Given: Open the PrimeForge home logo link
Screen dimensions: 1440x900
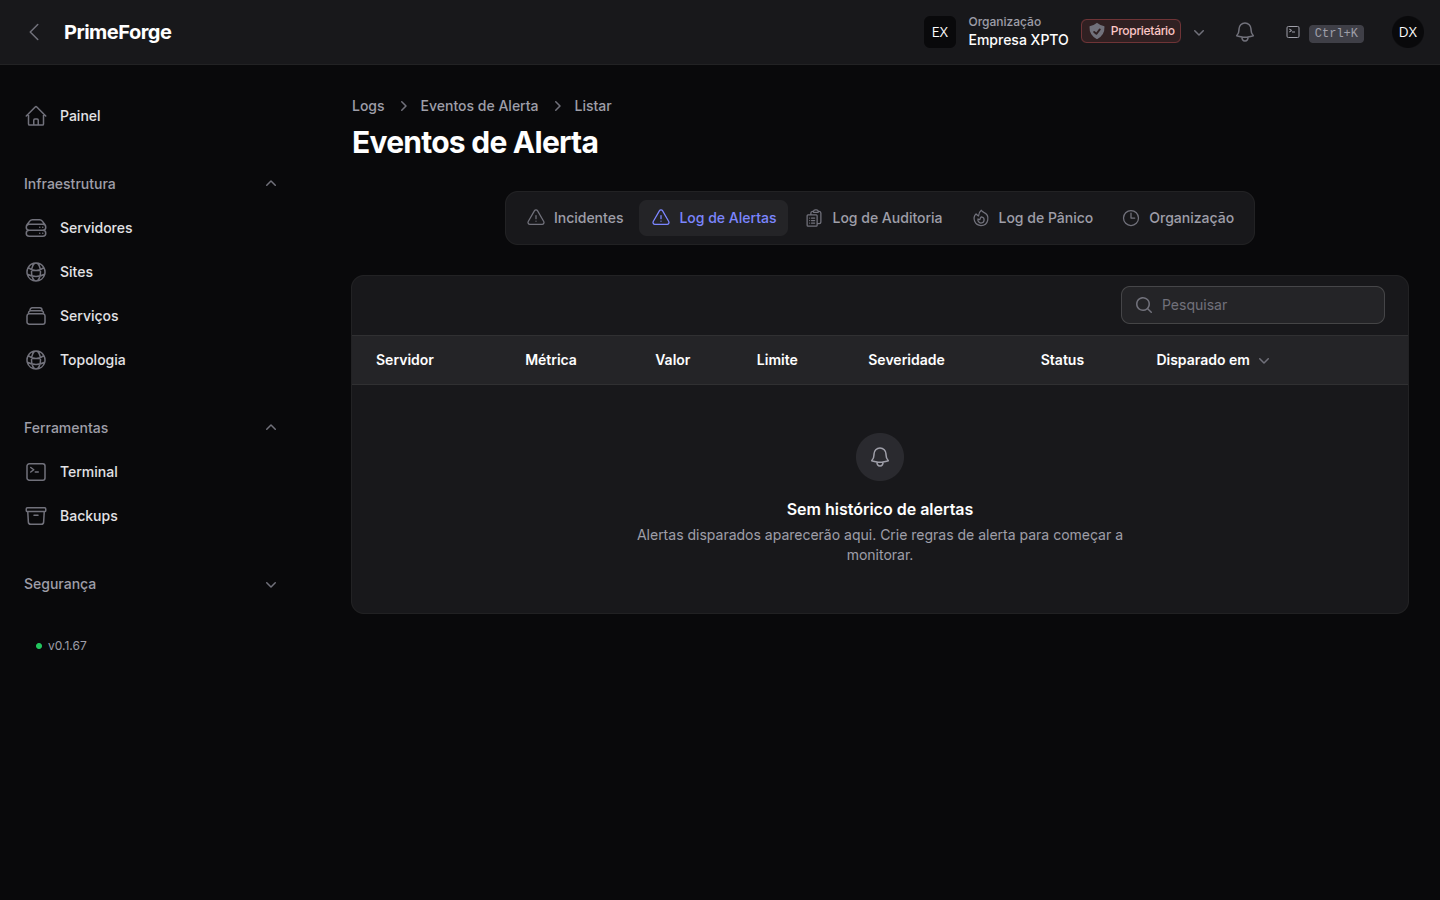Looking at the screenshot, I should [118, 32].
